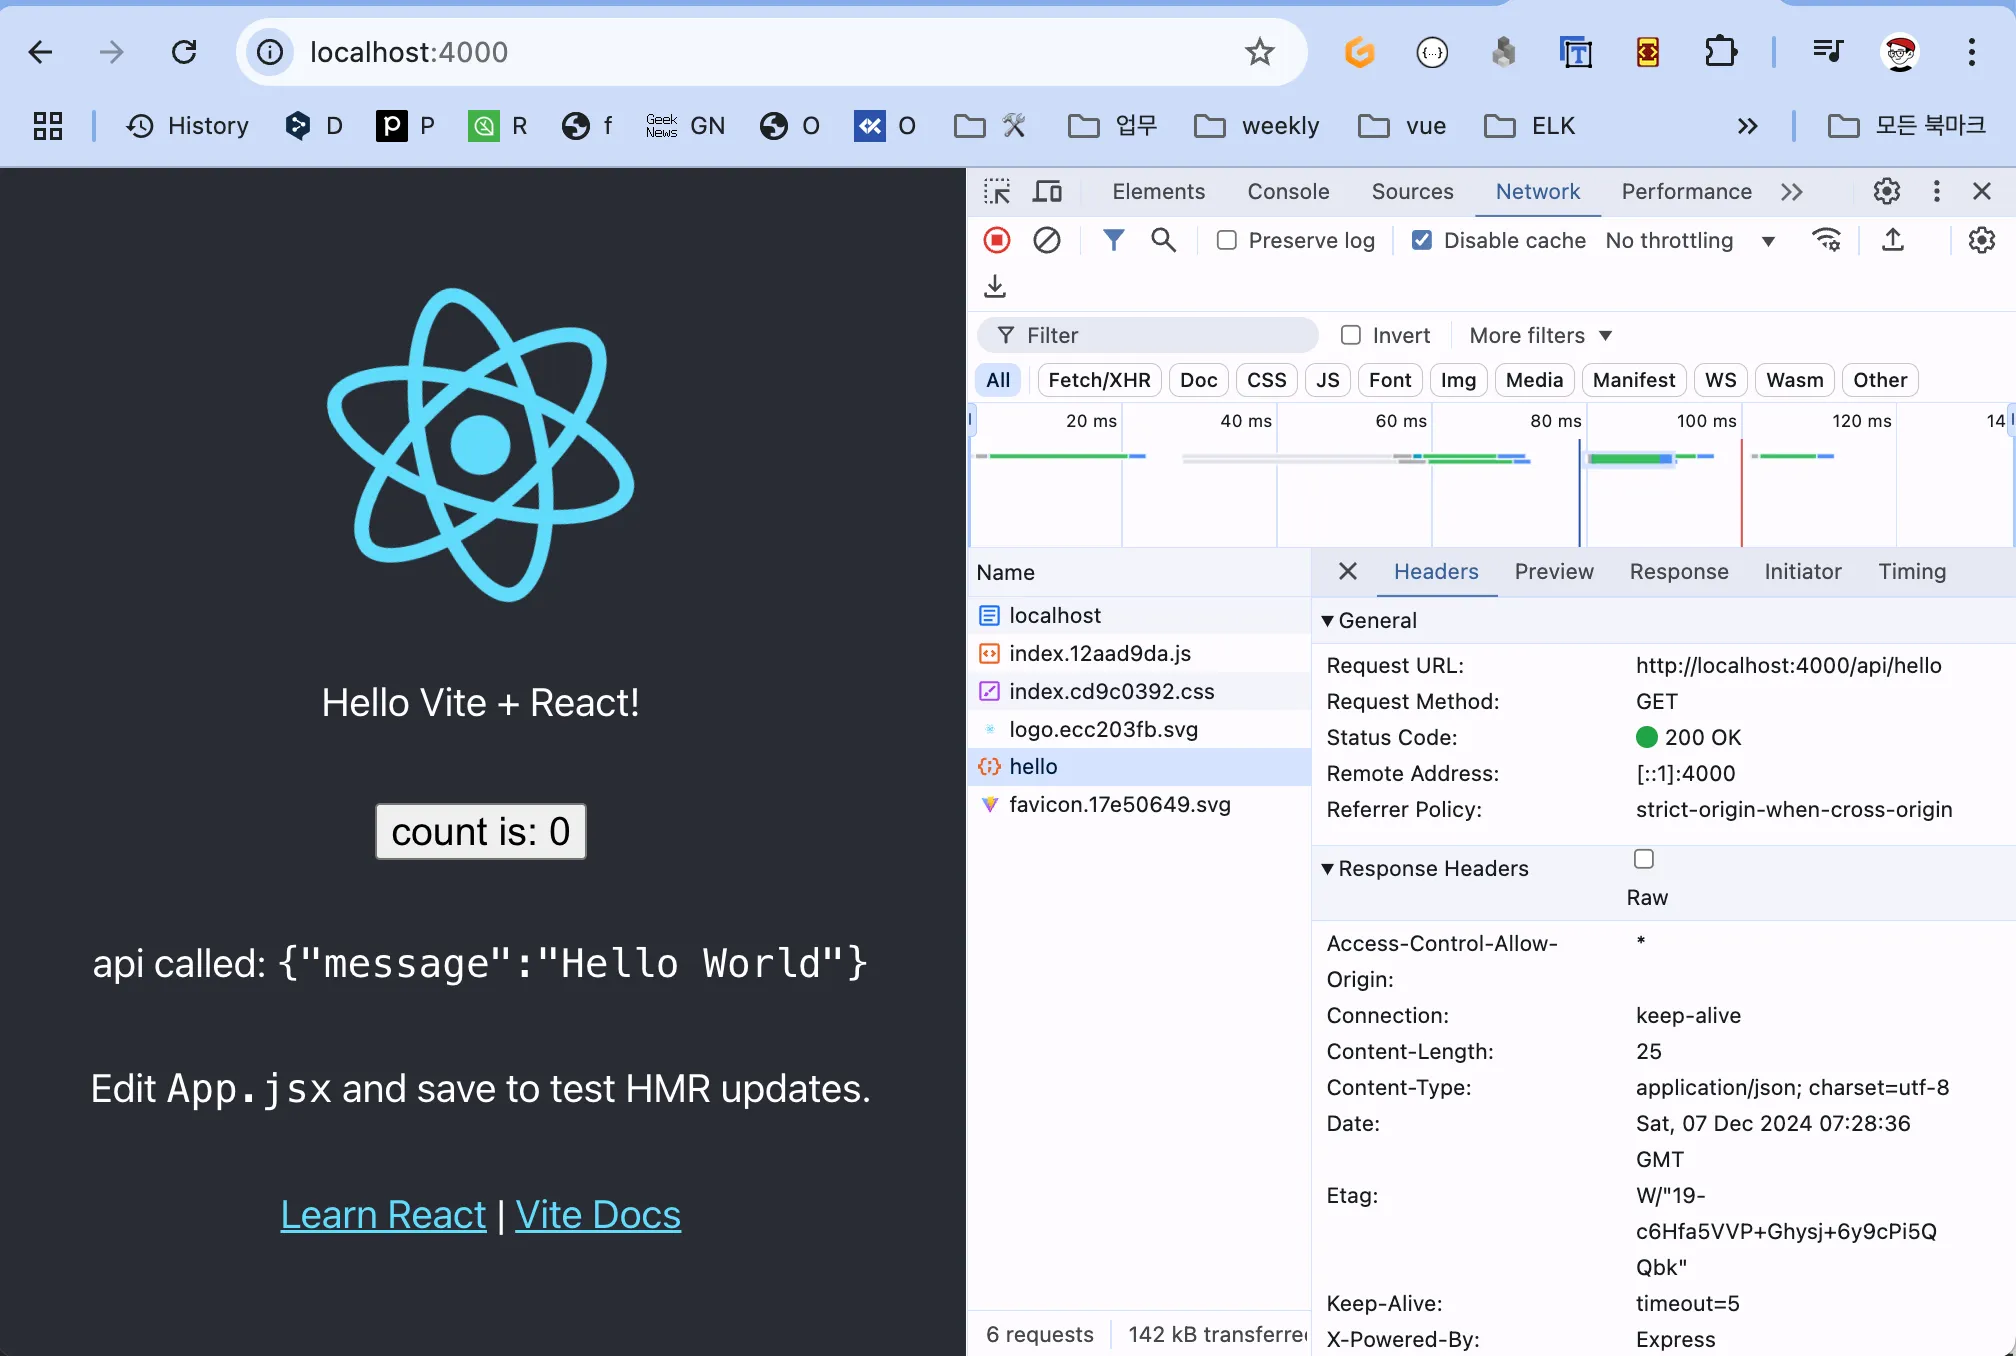Screen dimensions: 2016x1356
Task: Check the Invert filter checkbox
Action: coord(1351,335)
